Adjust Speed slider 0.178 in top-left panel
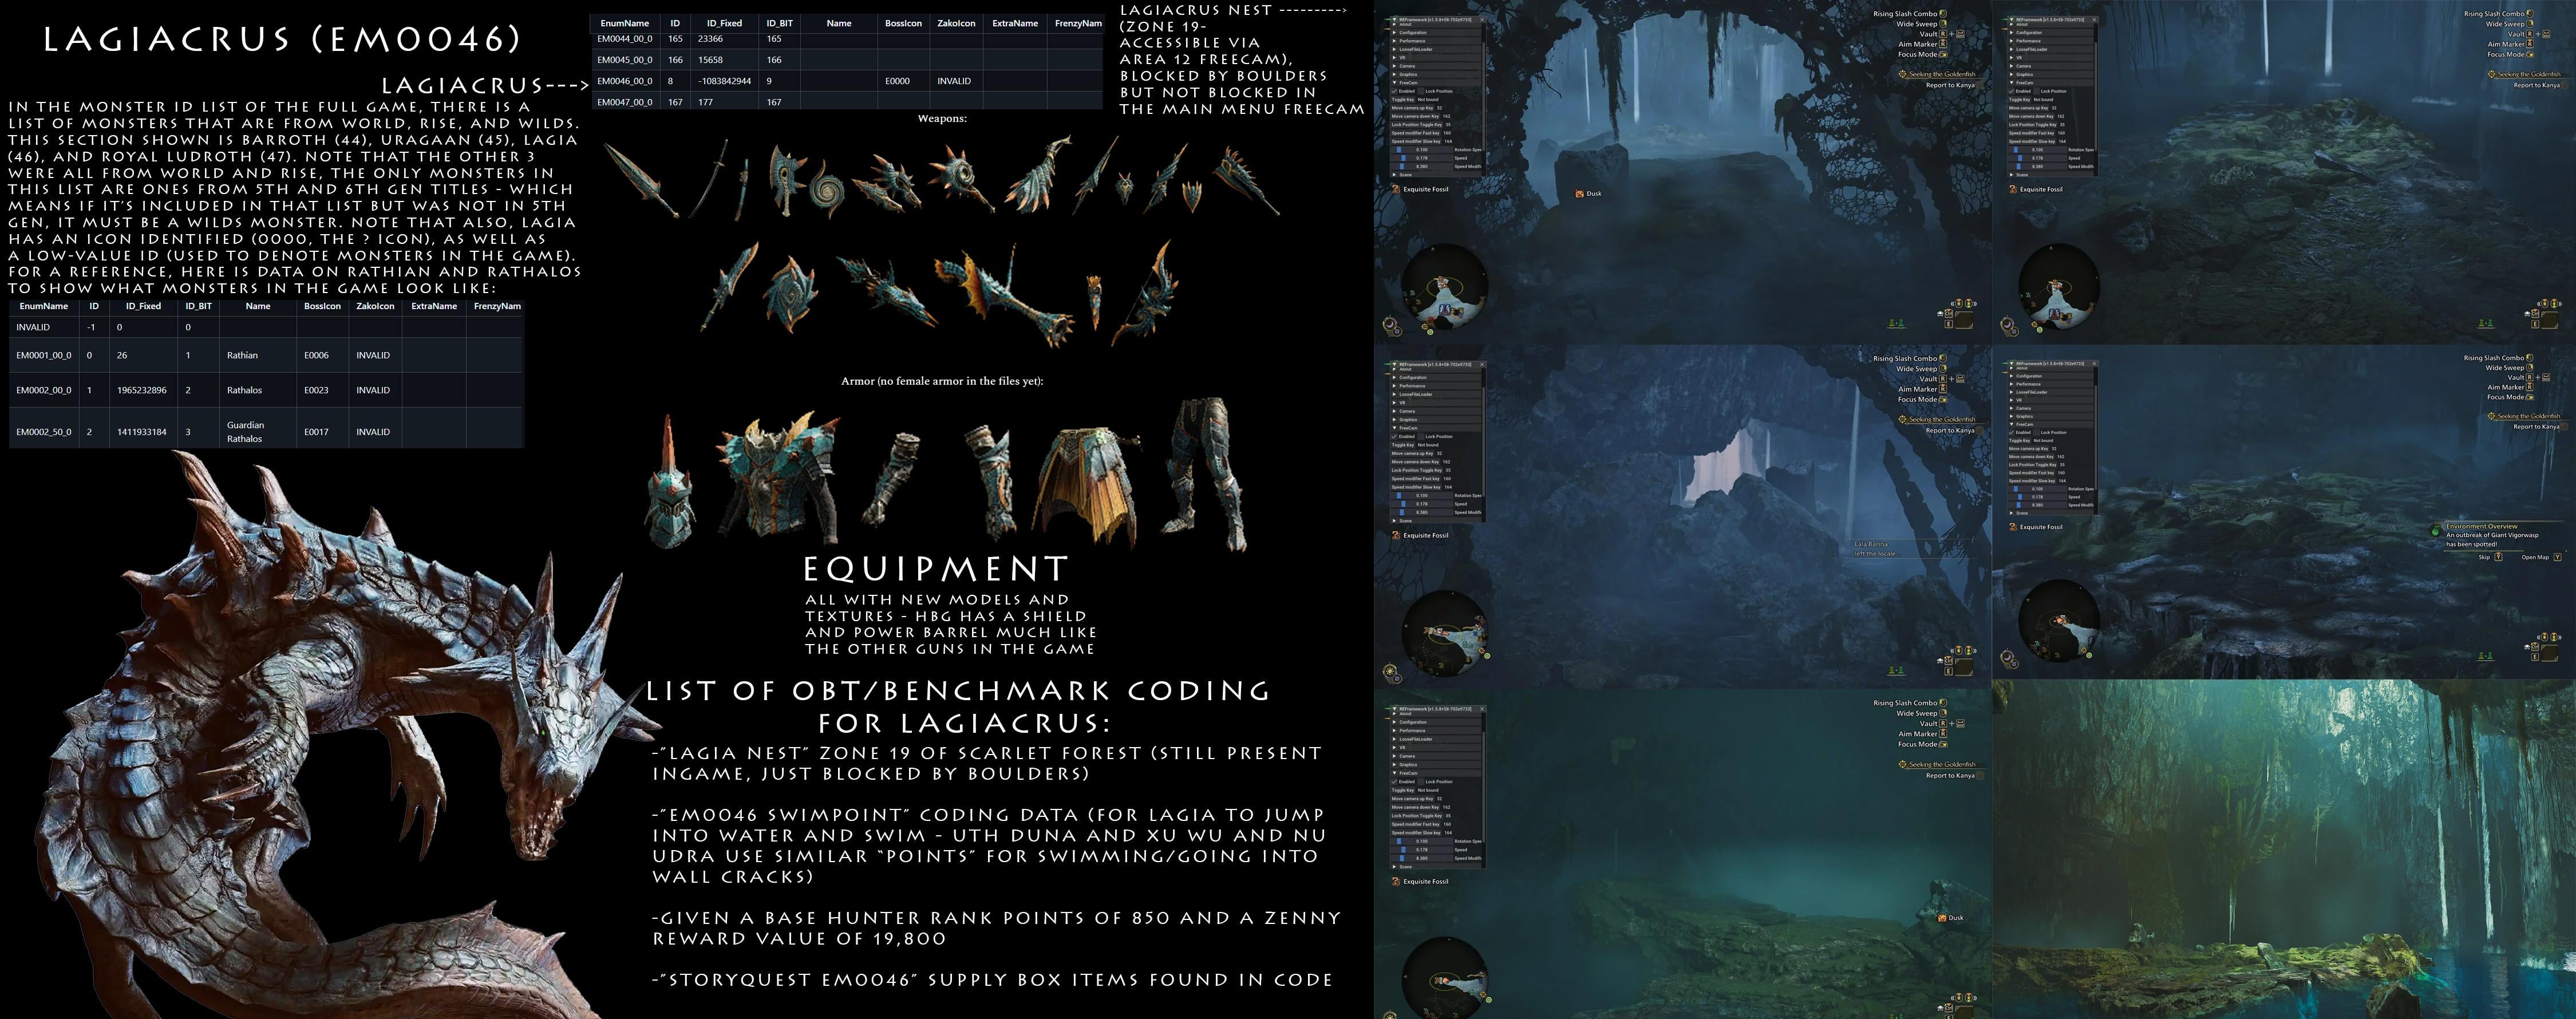 (x=1422, y=158)
